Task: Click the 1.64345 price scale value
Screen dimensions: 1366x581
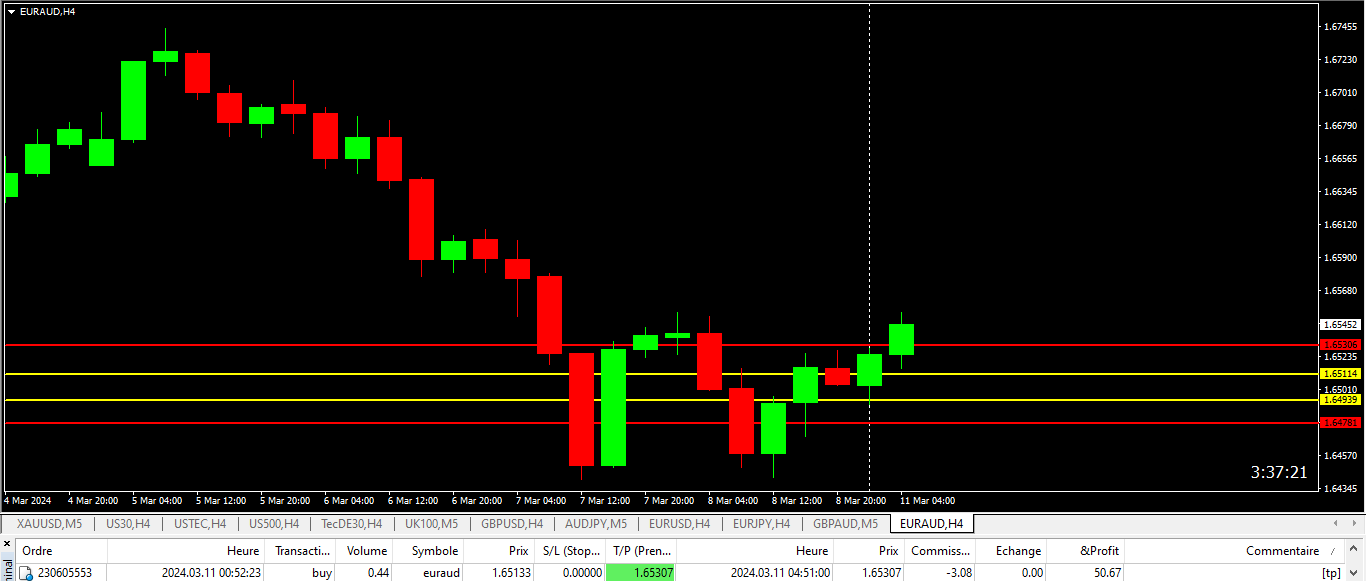Action: pyautogui.click(x=1340, y=488)
